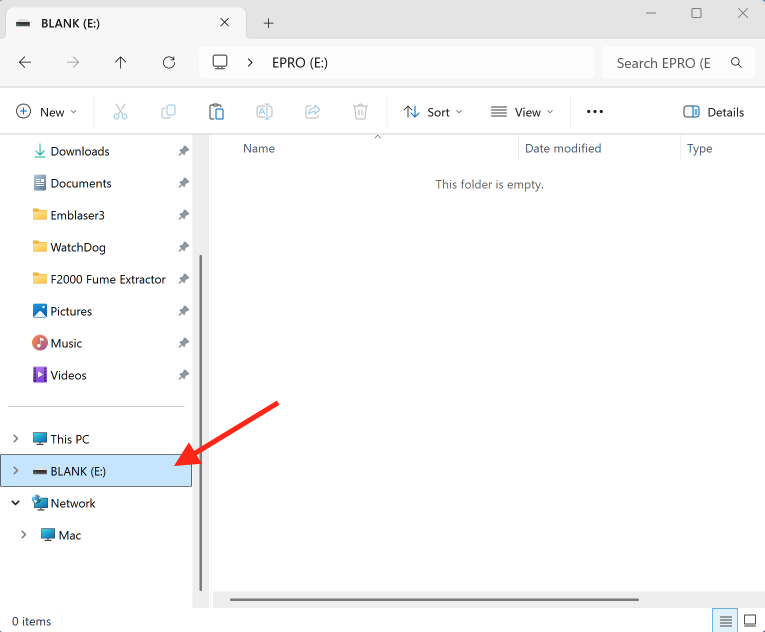Switch to details list view in status bar
The image size is (765, 632).
(x=726, y=621)
